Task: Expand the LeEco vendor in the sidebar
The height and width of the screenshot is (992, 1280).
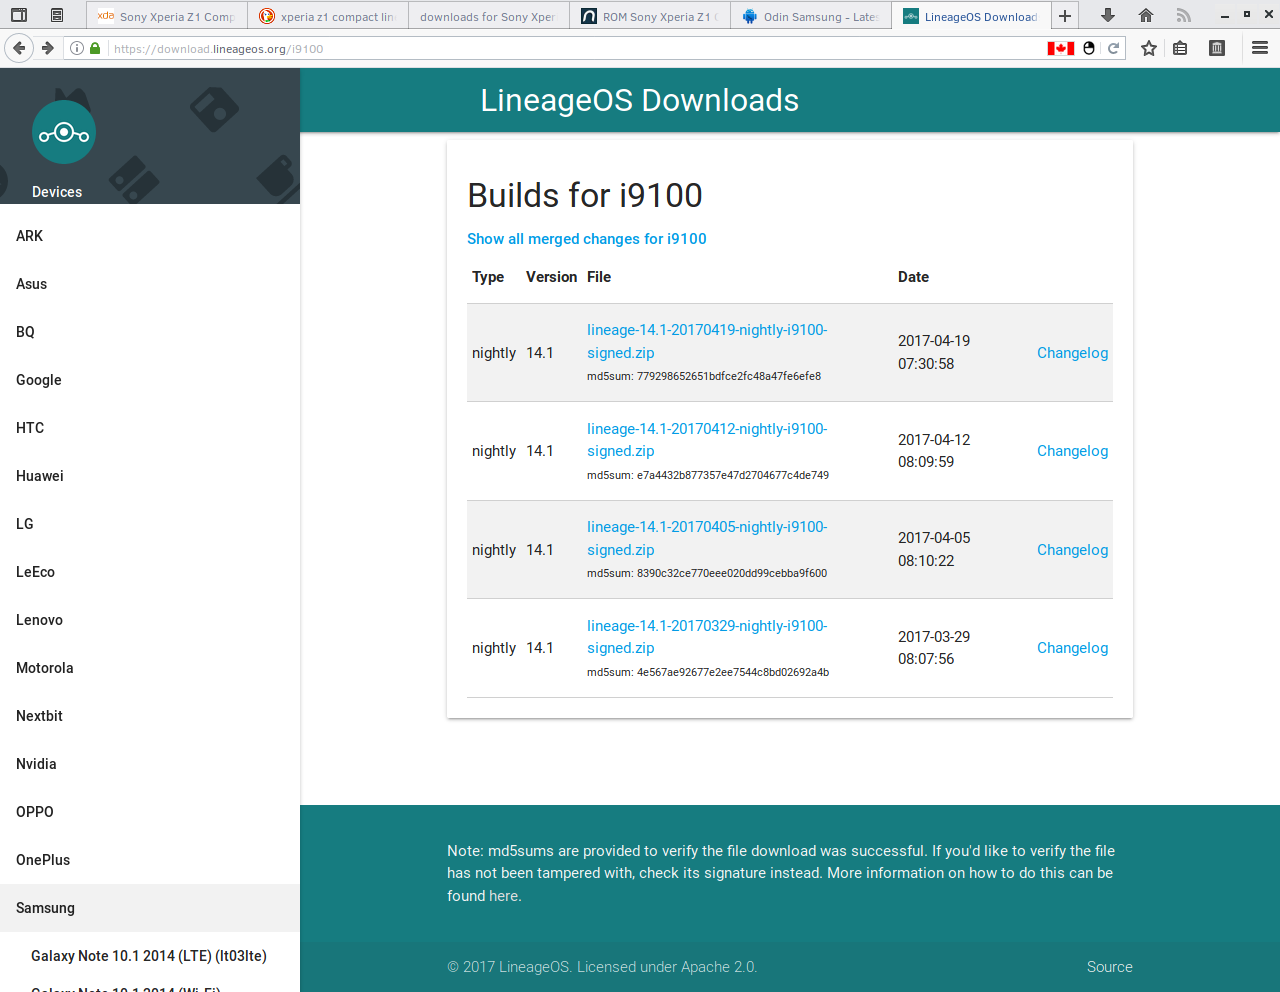Action: pos(150,572)
